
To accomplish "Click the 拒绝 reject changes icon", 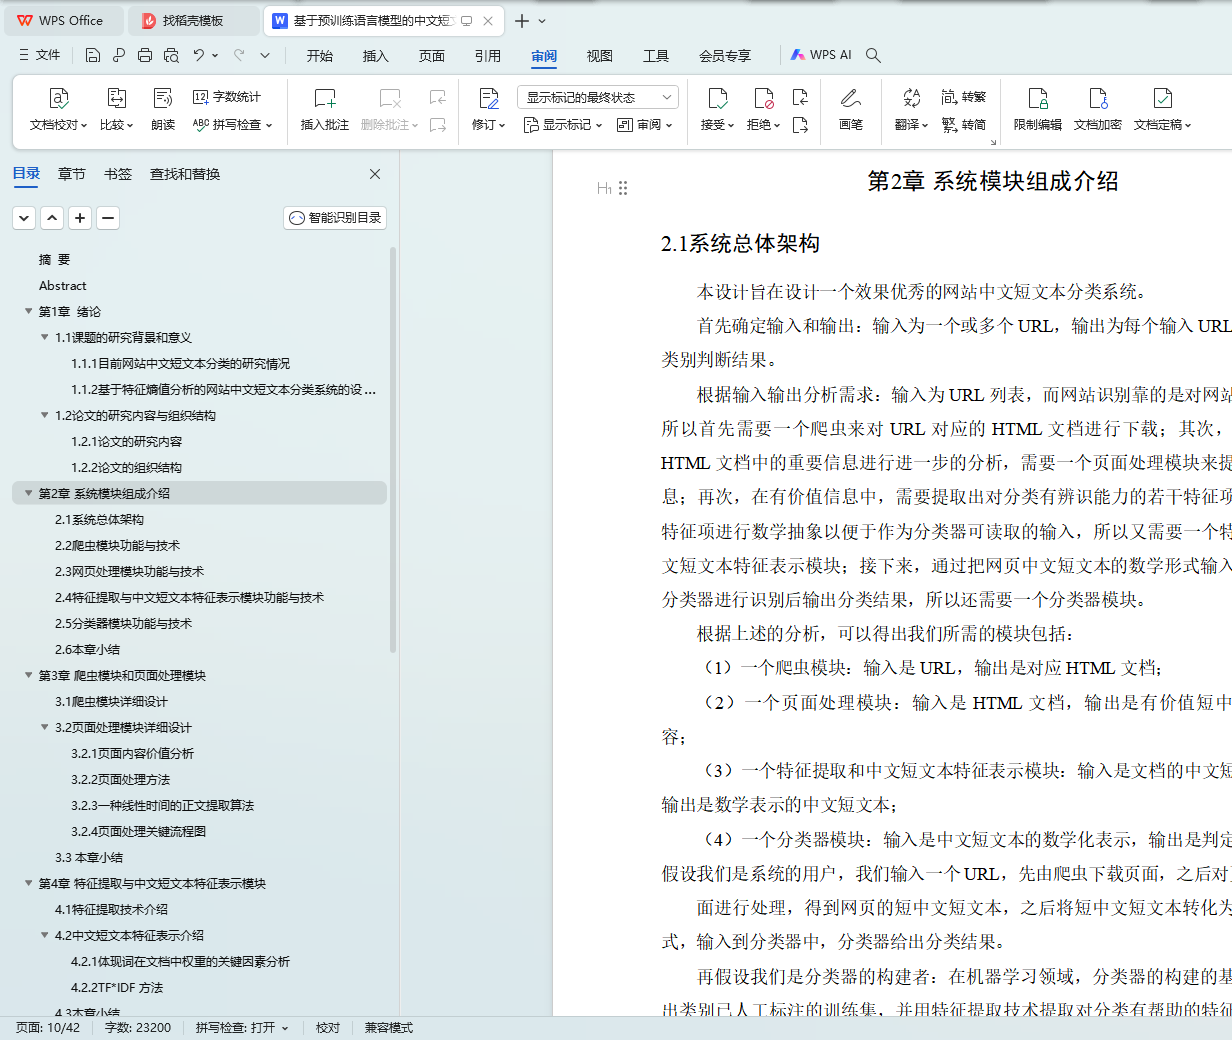I will [763, 98].
